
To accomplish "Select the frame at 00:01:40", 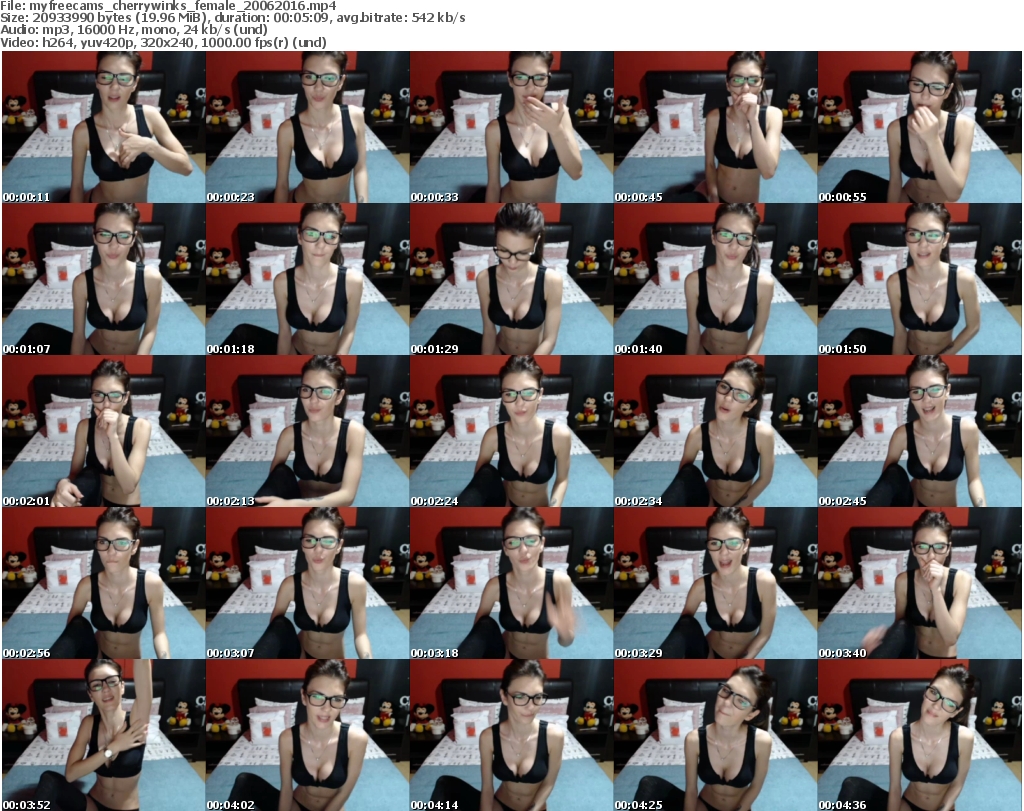I will tap(715, 279).
